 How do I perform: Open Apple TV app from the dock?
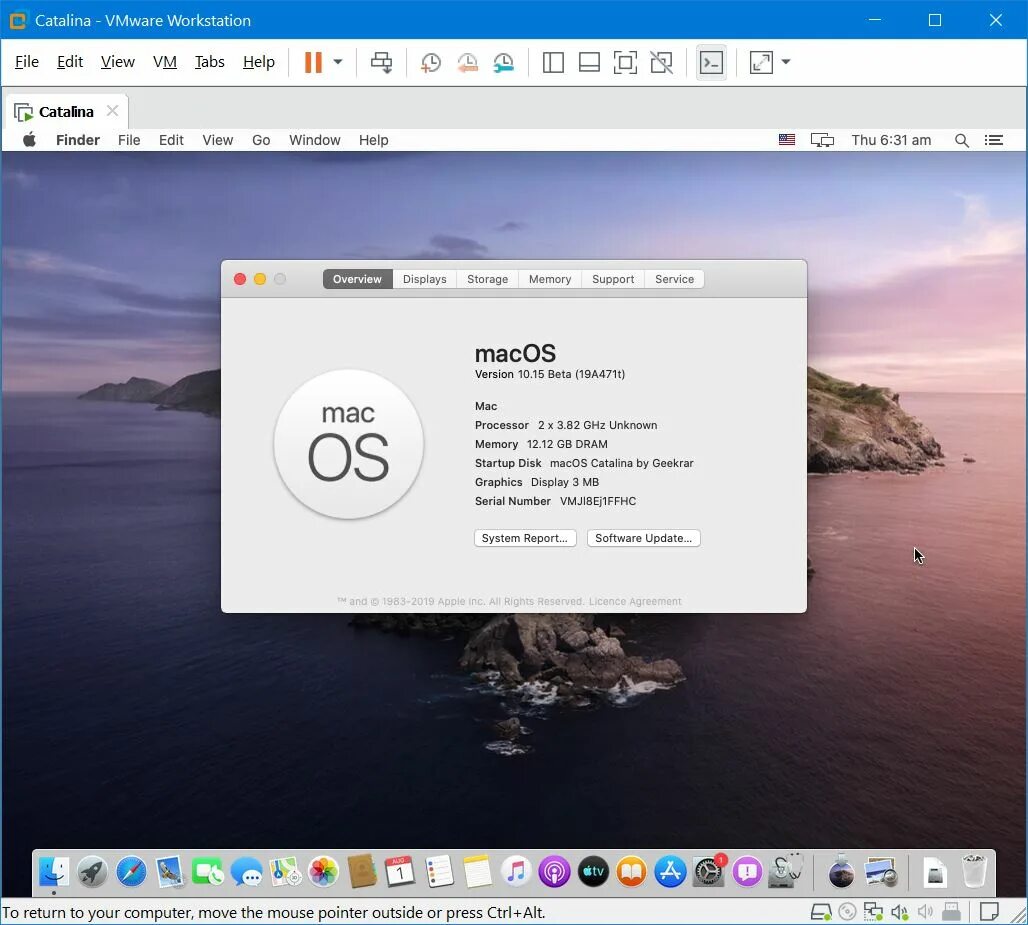593,872
